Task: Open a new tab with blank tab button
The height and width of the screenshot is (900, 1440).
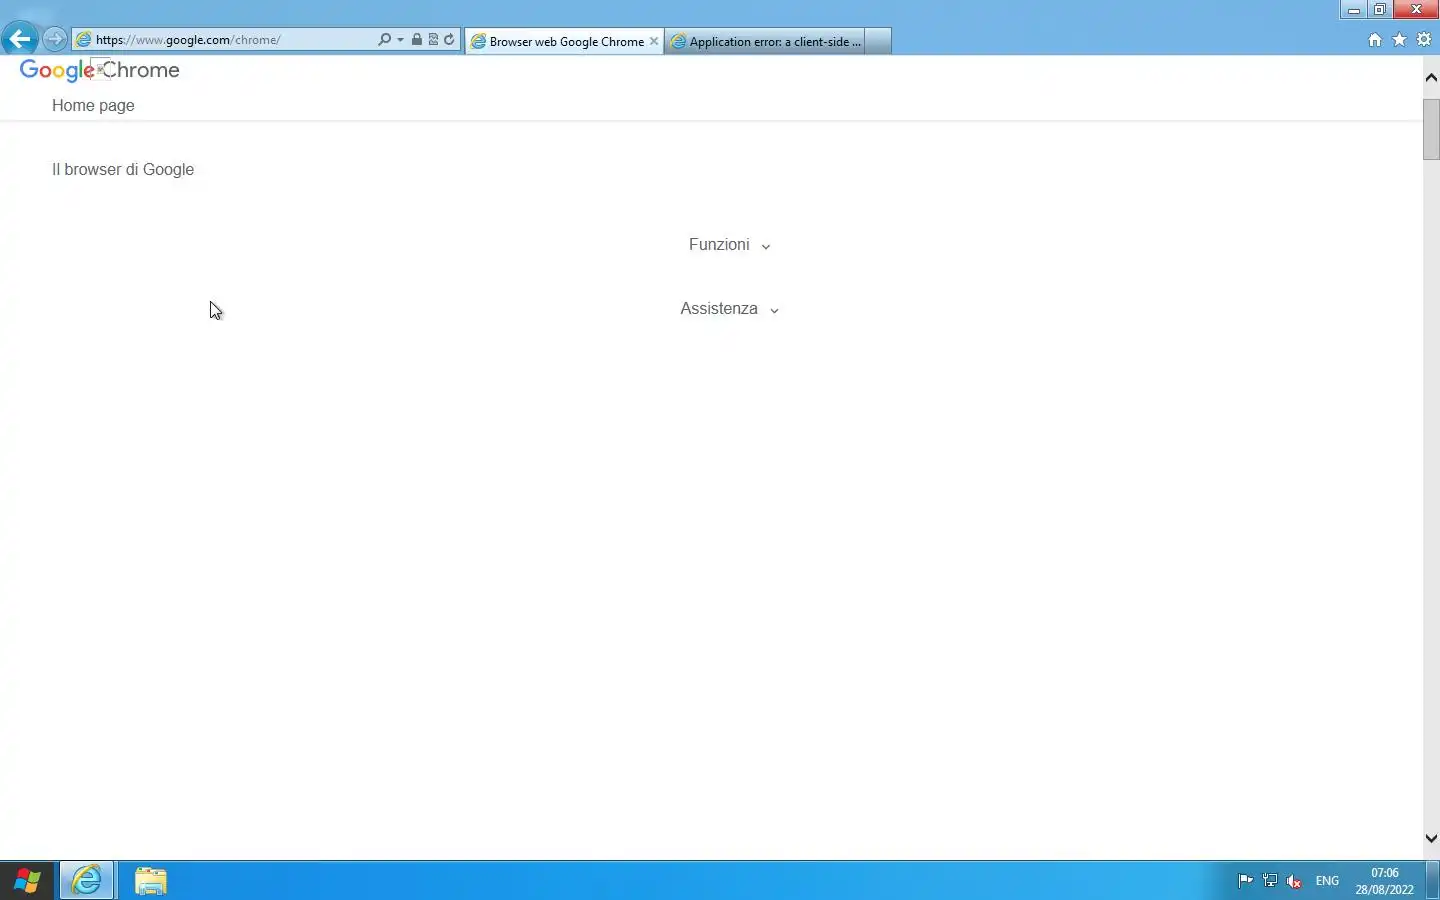Action: 878,41
